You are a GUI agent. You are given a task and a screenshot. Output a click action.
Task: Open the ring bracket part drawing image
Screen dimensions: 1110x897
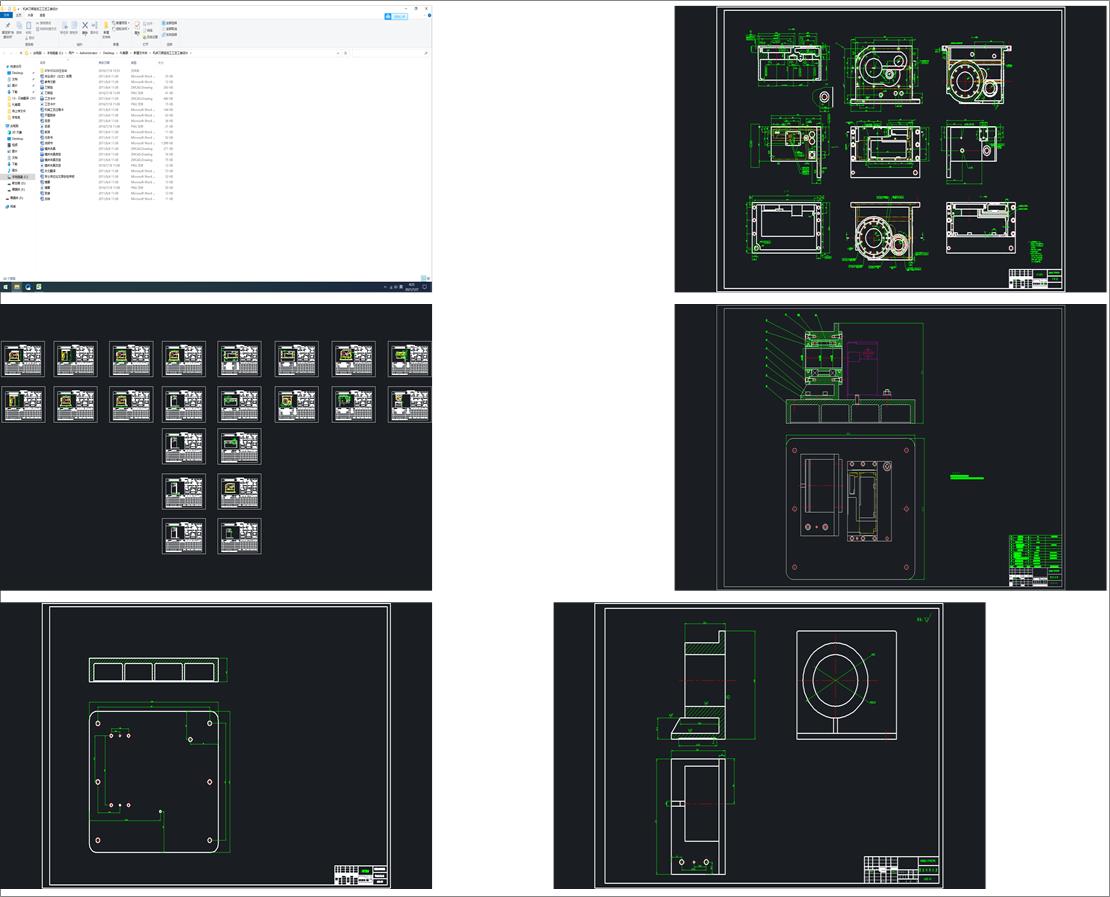[769, 745]
